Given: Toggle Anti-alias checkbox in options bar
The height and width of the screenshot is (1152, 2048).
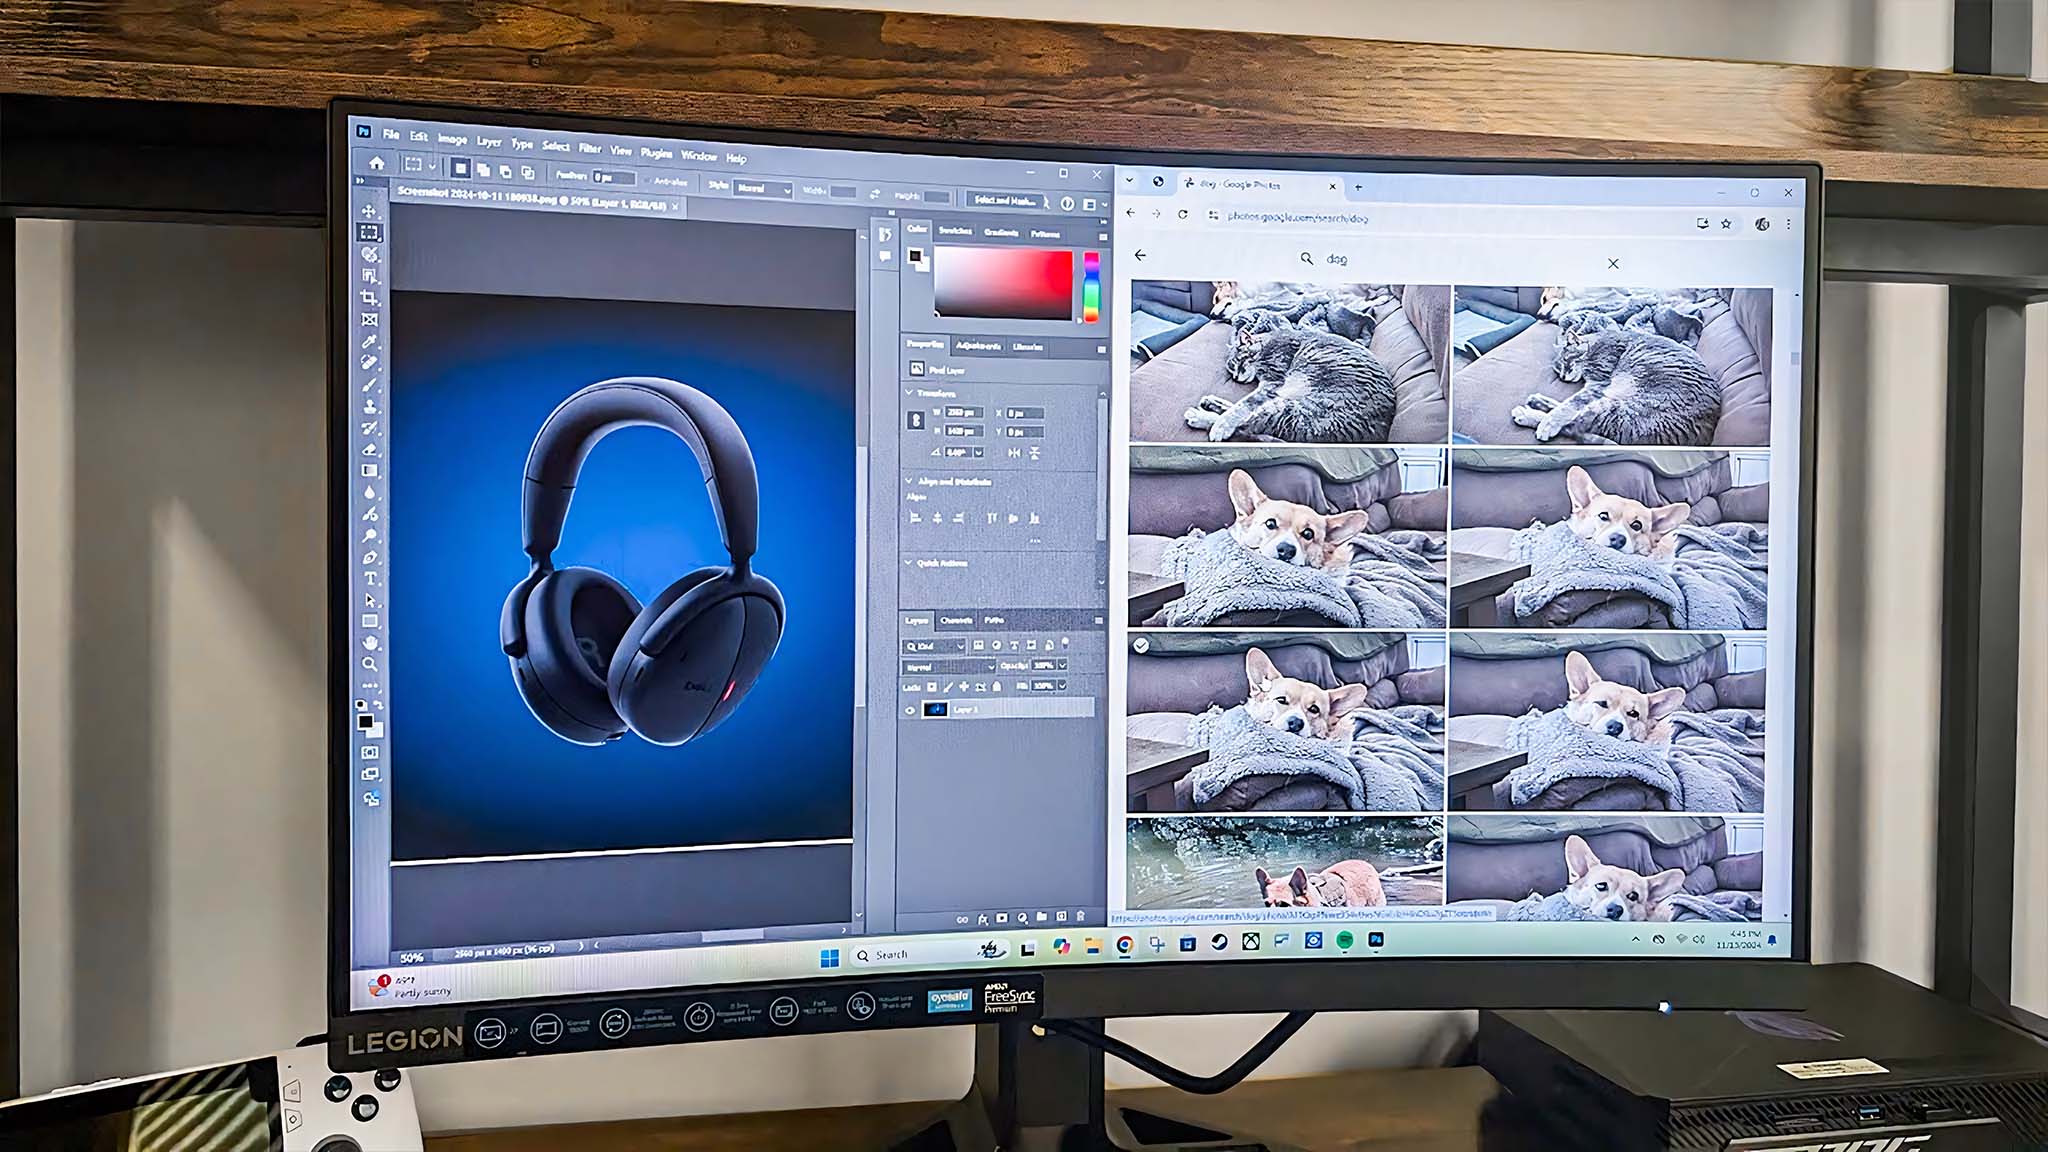Looking at the screenshot, I should pos(648,181).
